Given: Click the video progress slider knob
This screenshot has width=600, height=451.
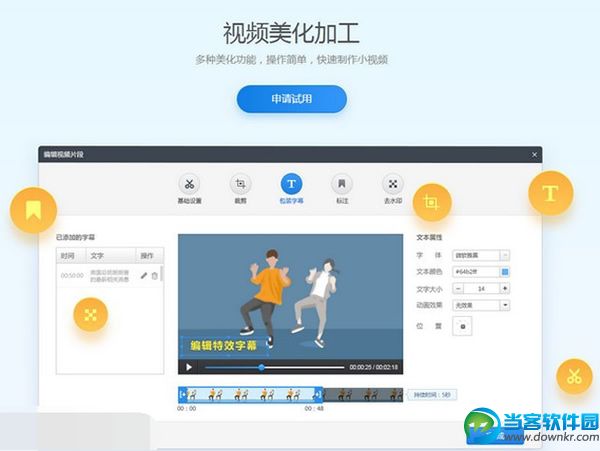Looking at the screenshot, I should 261,367.
